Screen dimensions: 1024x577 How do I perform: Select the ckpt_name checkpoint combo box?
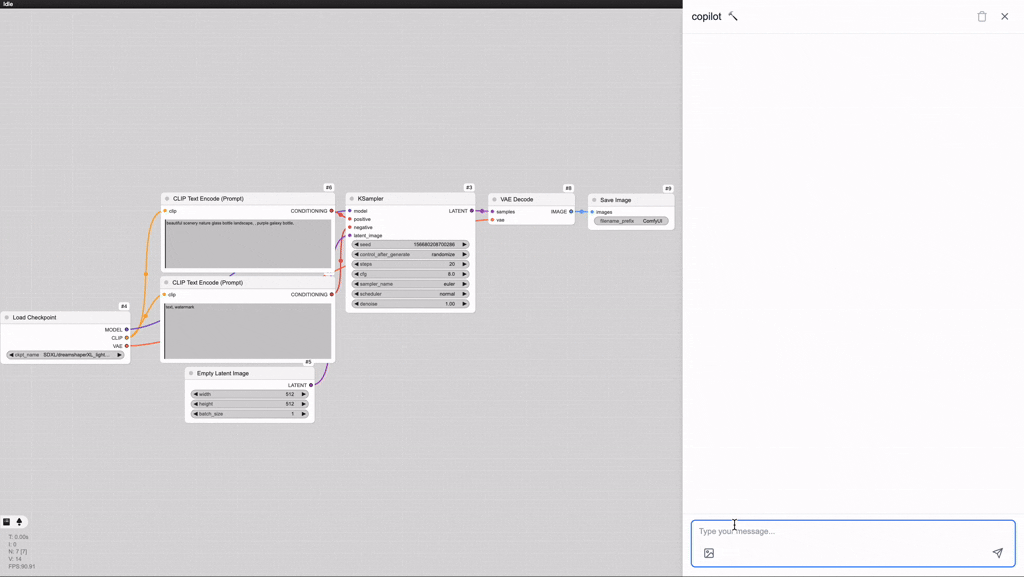click(x=65, y=355)
